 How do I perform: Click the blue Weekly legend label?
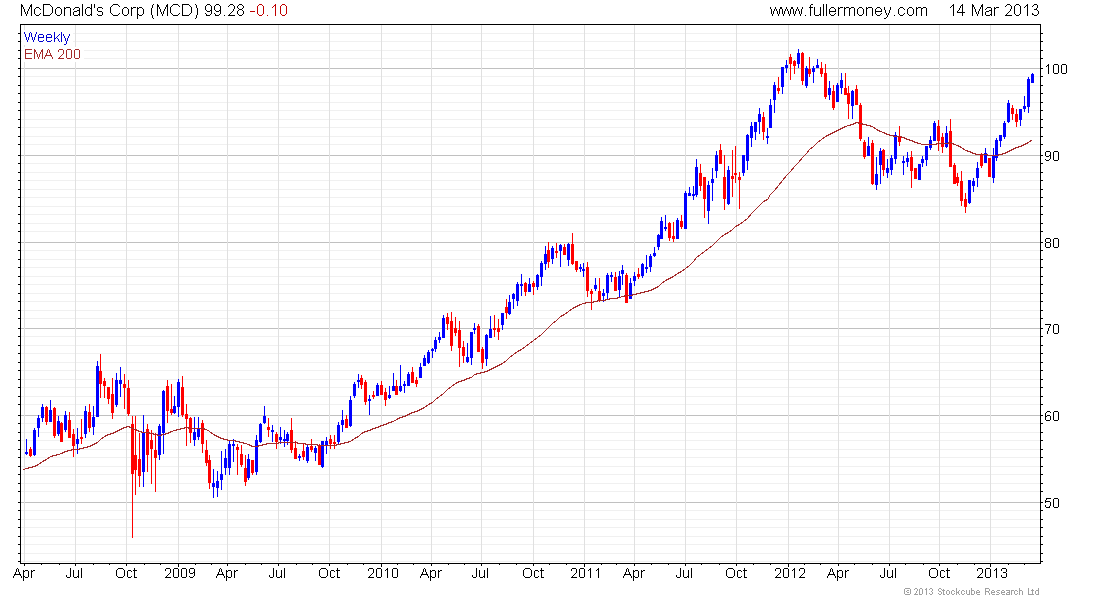coord(47,37)
